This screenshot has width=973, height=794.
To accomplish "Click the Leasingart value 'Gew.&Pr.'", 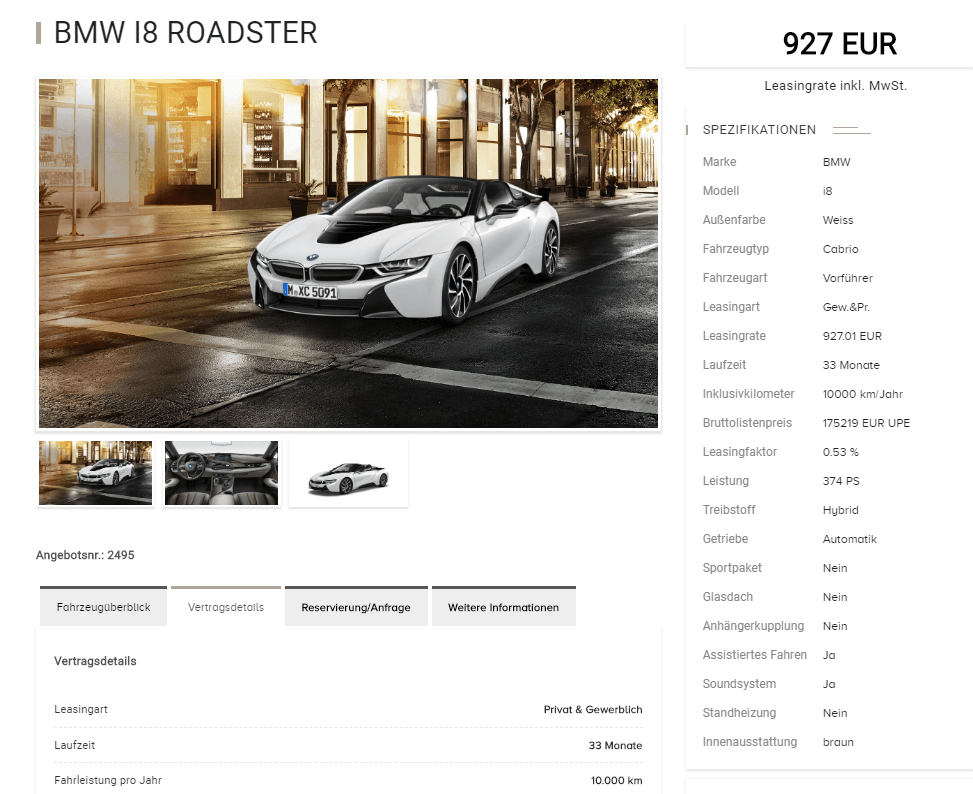I will 846,307.
